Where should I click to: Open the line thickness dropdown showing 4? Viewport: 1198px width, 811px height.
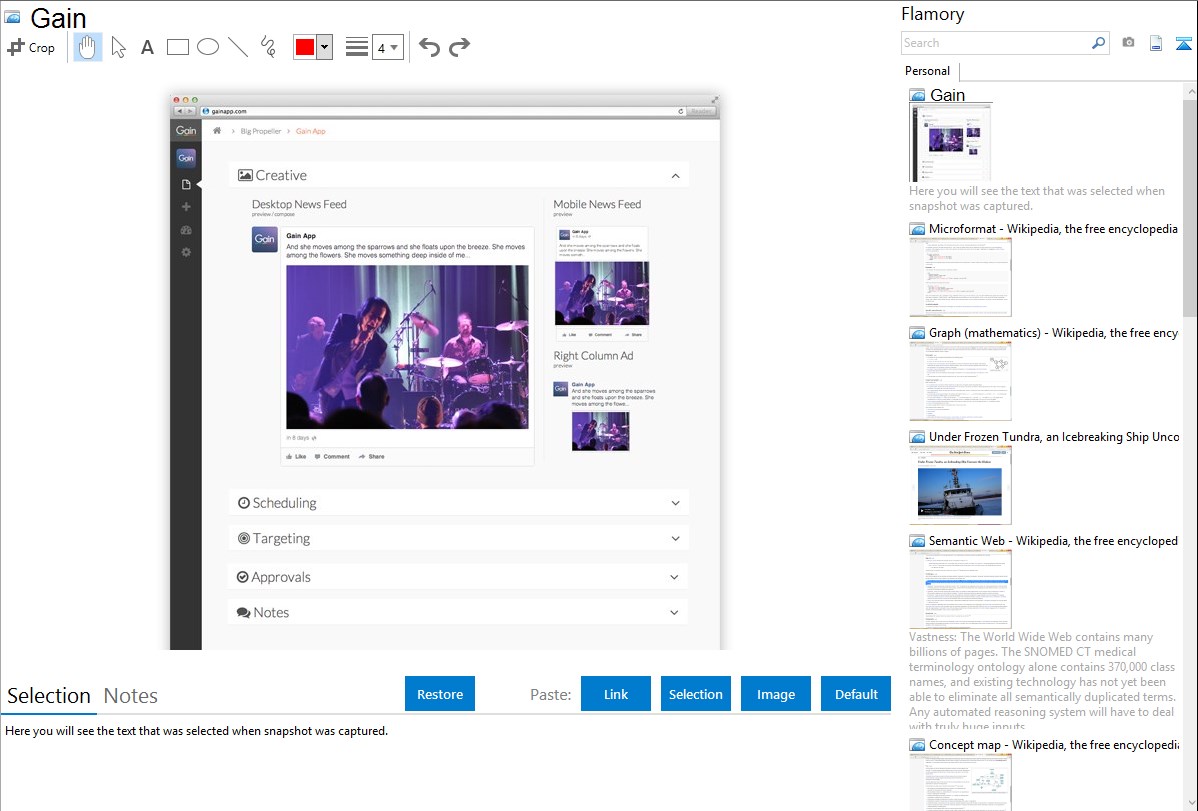pos(387,47)
